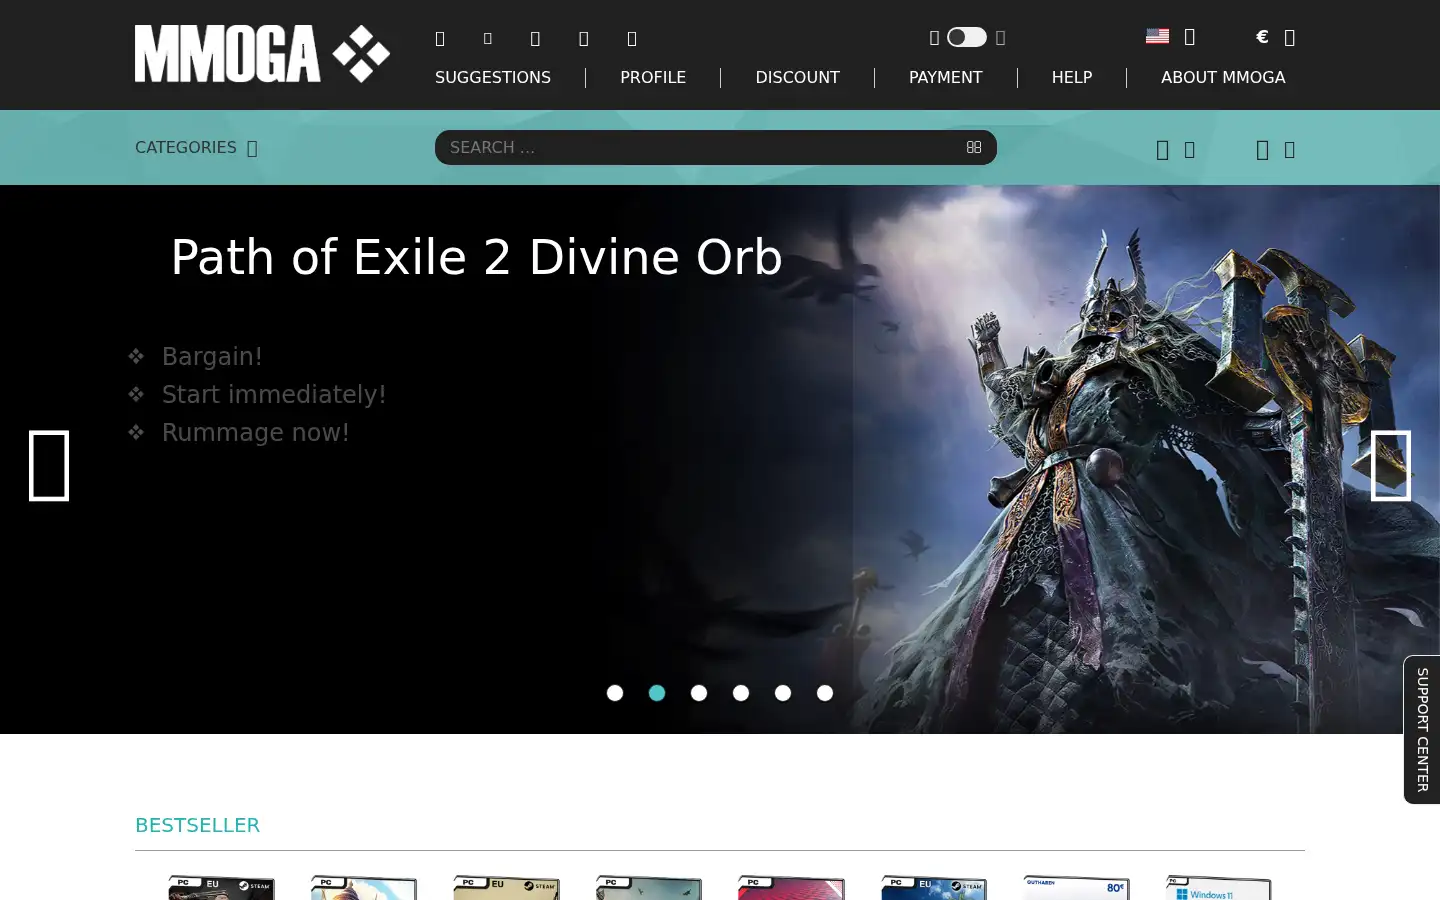Click the chevron next to CATEGORIES
The height and width of the screenshot is (900, 1440).
(x=252, y=149)
